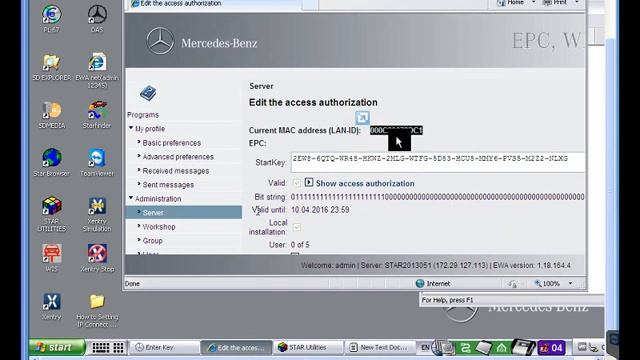Launch the Starfinder desktop shortcut
The image size is (640, 360).
point(97,115)
